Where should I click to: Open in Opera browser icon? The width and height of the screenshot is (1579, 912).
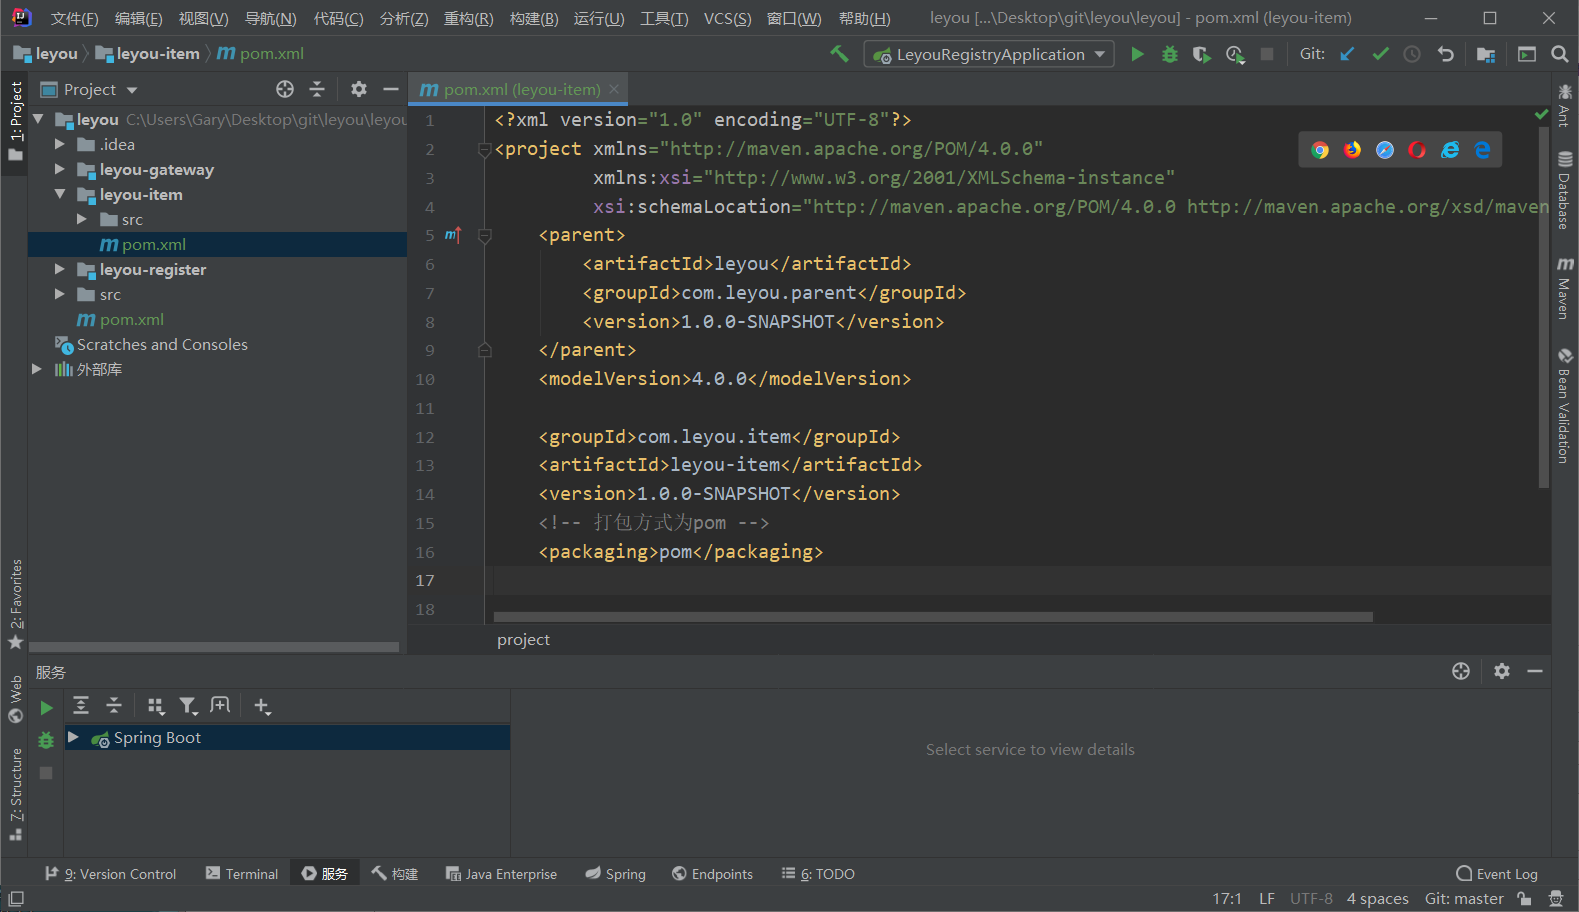(x=1417, y=150)
